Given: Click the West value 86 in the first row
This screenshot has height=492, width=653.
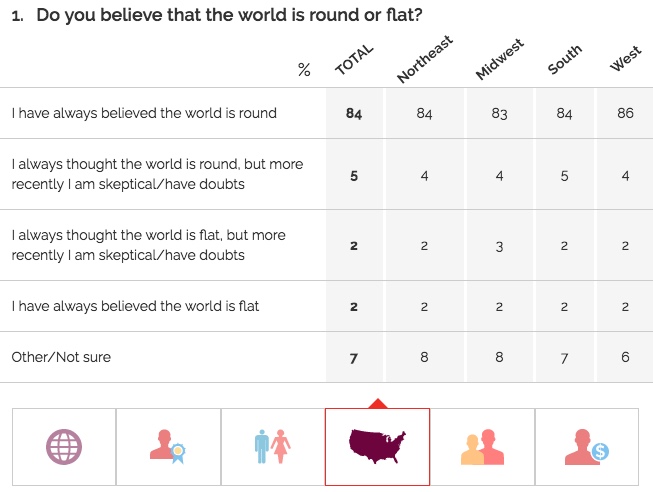Looking at the screenshot, I should coord(625,113).
